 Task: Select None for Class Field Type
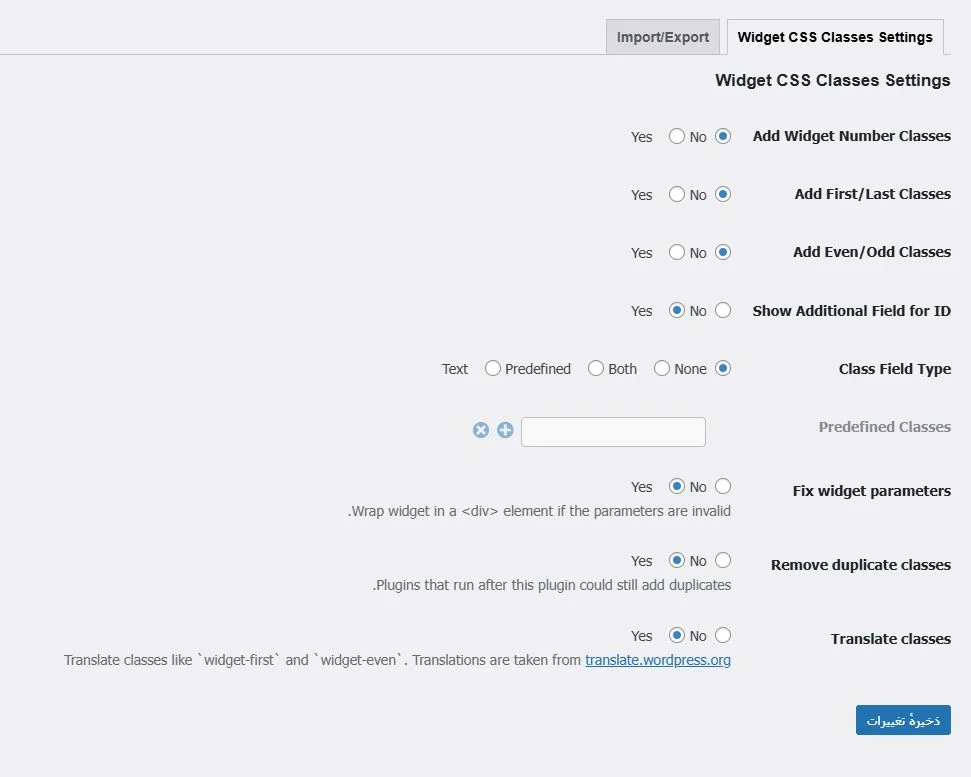[x=722, y=368]
